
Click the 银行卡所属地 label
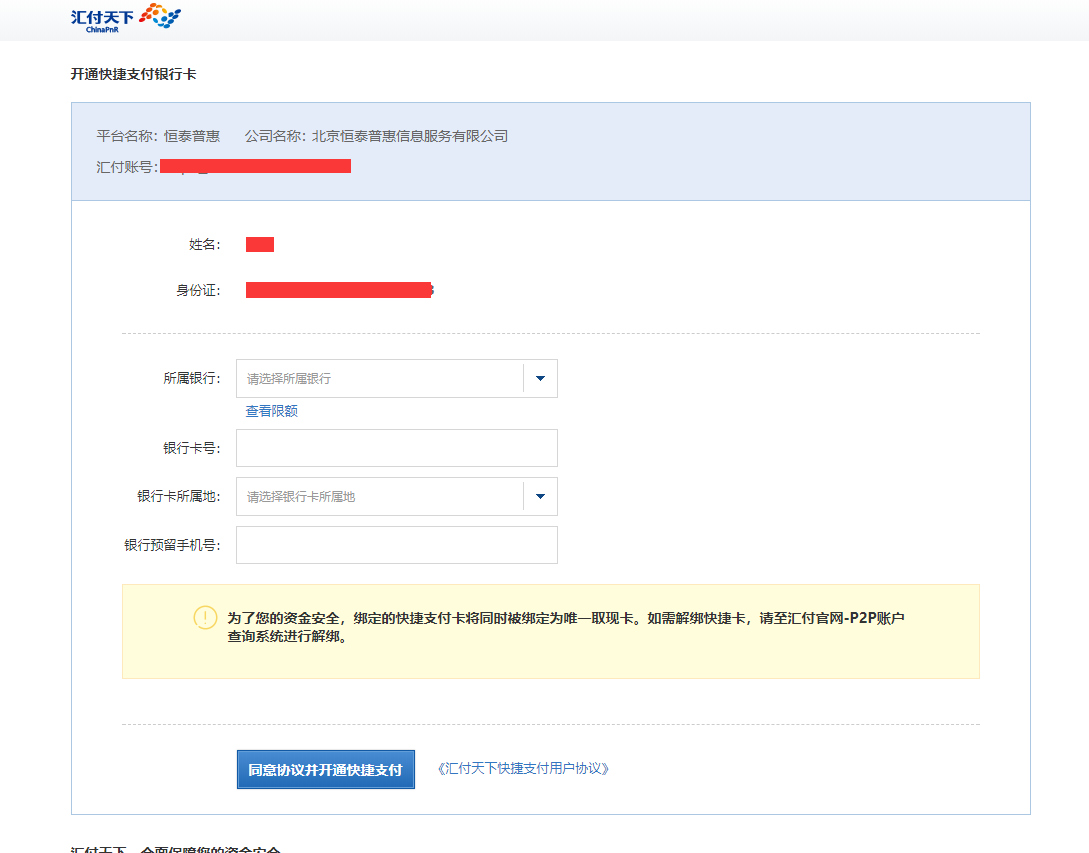pos(178,497)
